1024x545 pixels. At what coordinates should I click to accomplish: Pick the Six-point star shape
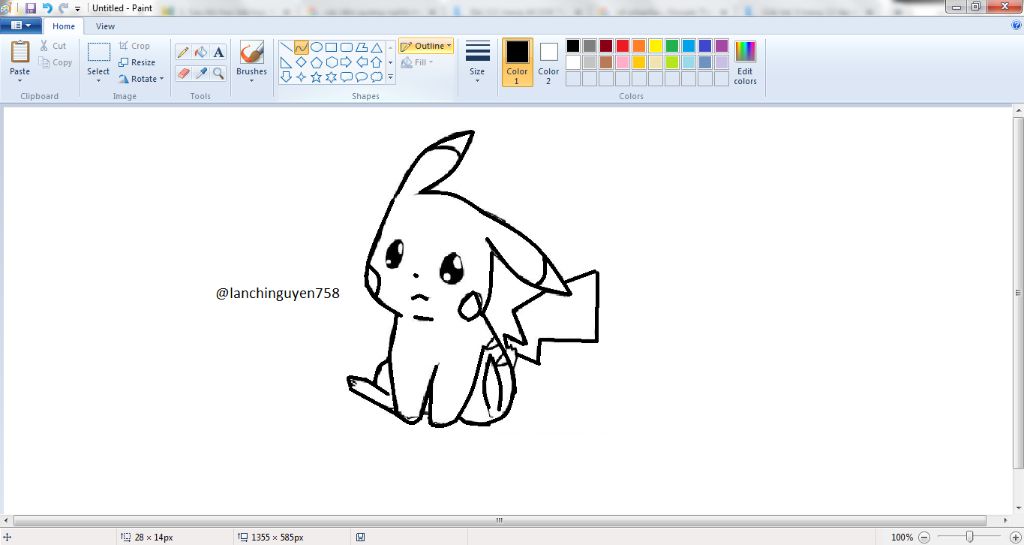coord(331,77)
